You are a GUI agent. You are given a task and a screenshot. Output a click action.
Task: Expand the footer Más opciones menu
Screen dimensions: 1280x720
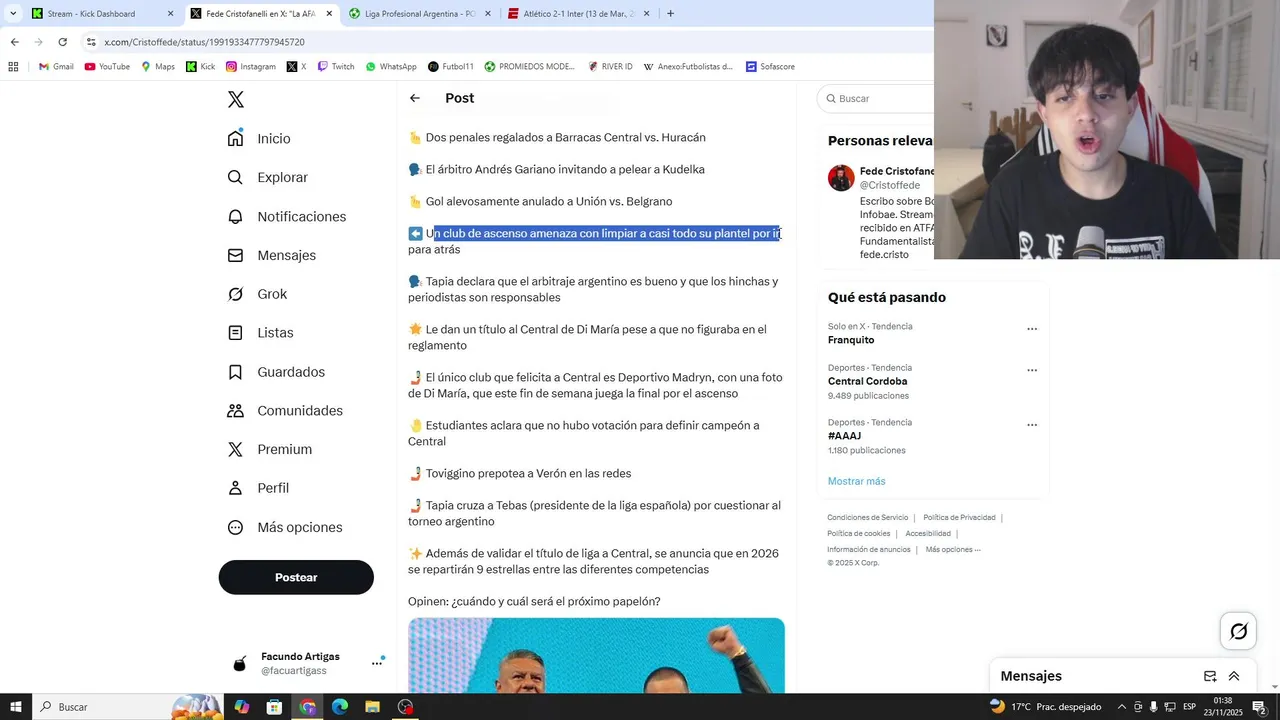953,549
